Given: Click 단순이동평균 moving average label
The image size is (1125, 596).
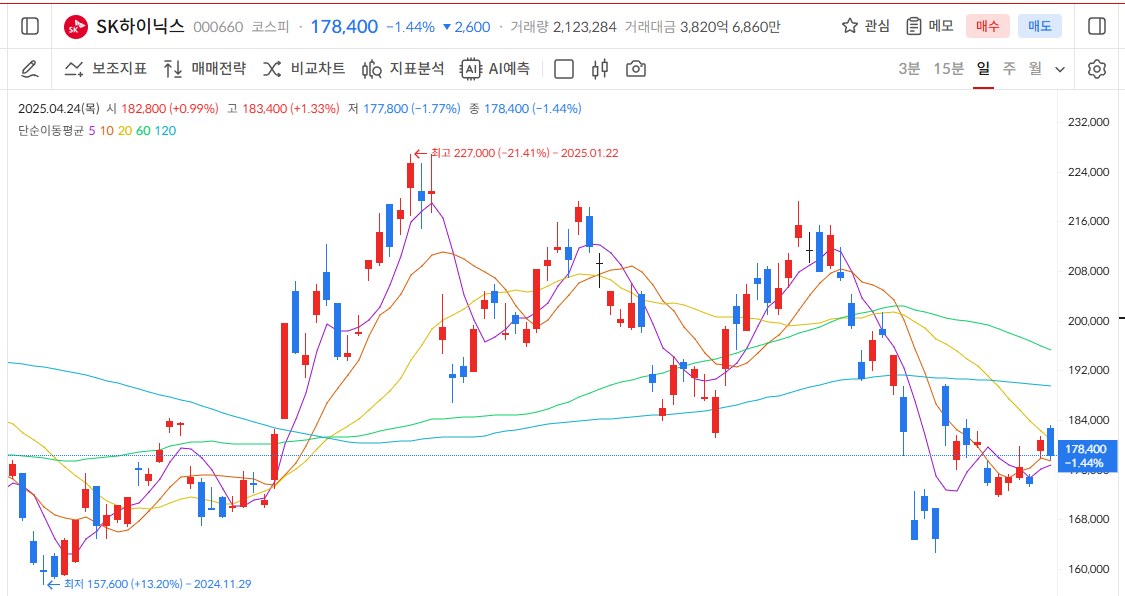Looking at the screenshot, I should tap(51, 131).
